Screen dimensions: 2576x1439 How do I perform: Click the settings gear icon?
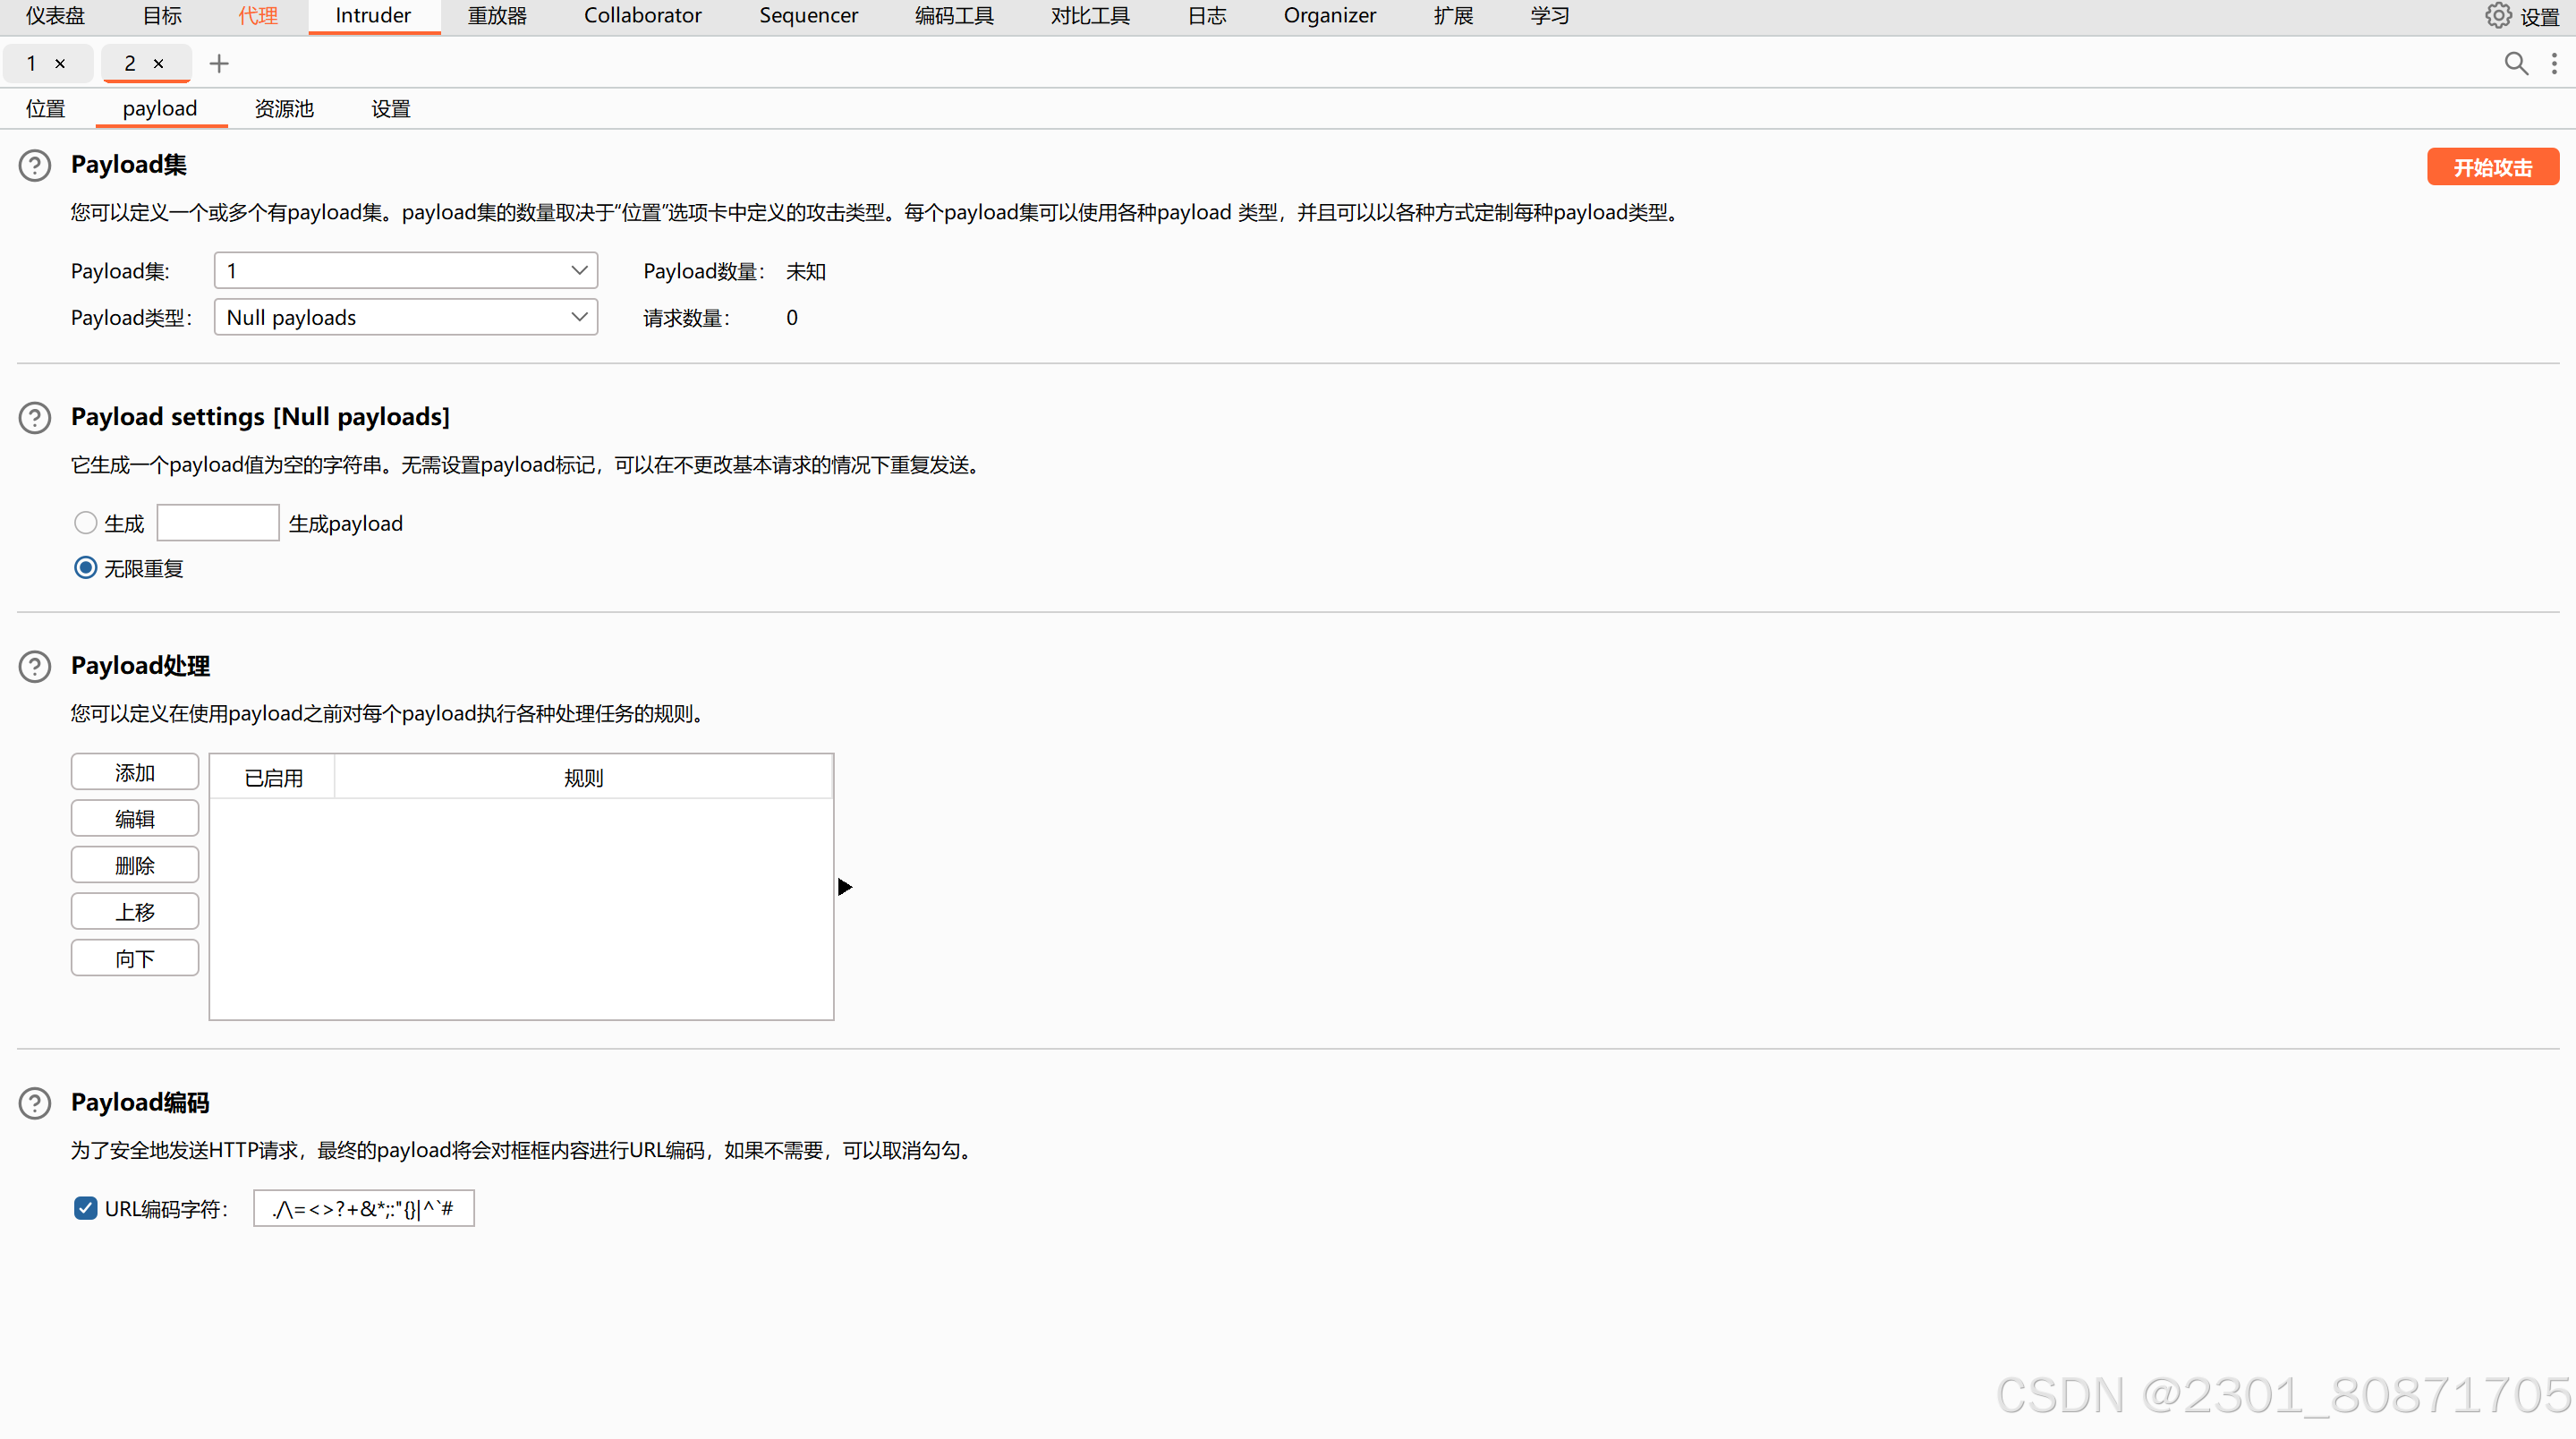[2498, 16]
